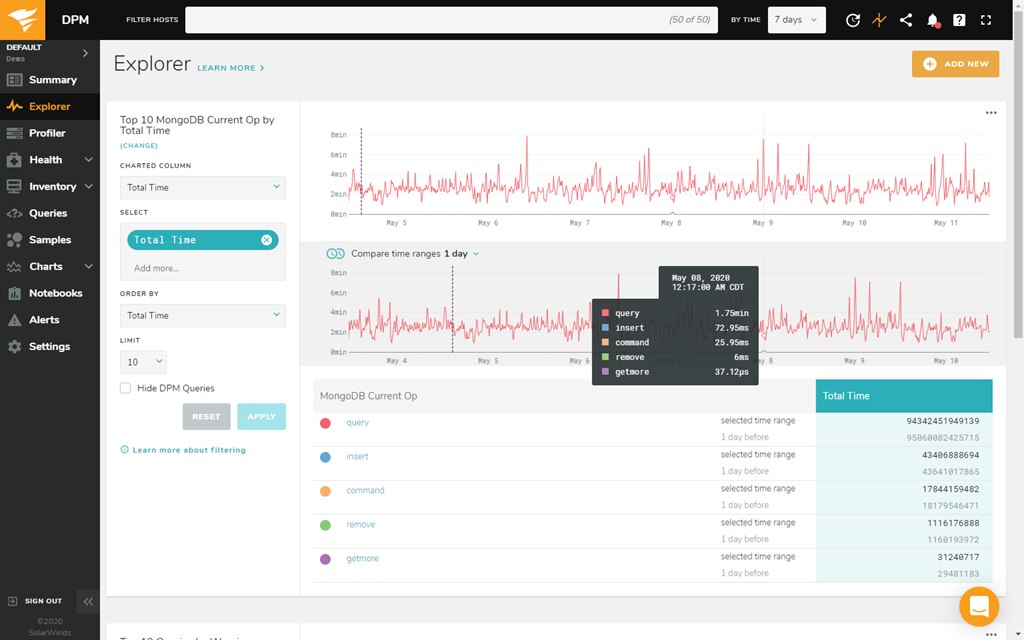Open the Queries section
Screen dimensions: 1024x640
coord(48,213)
